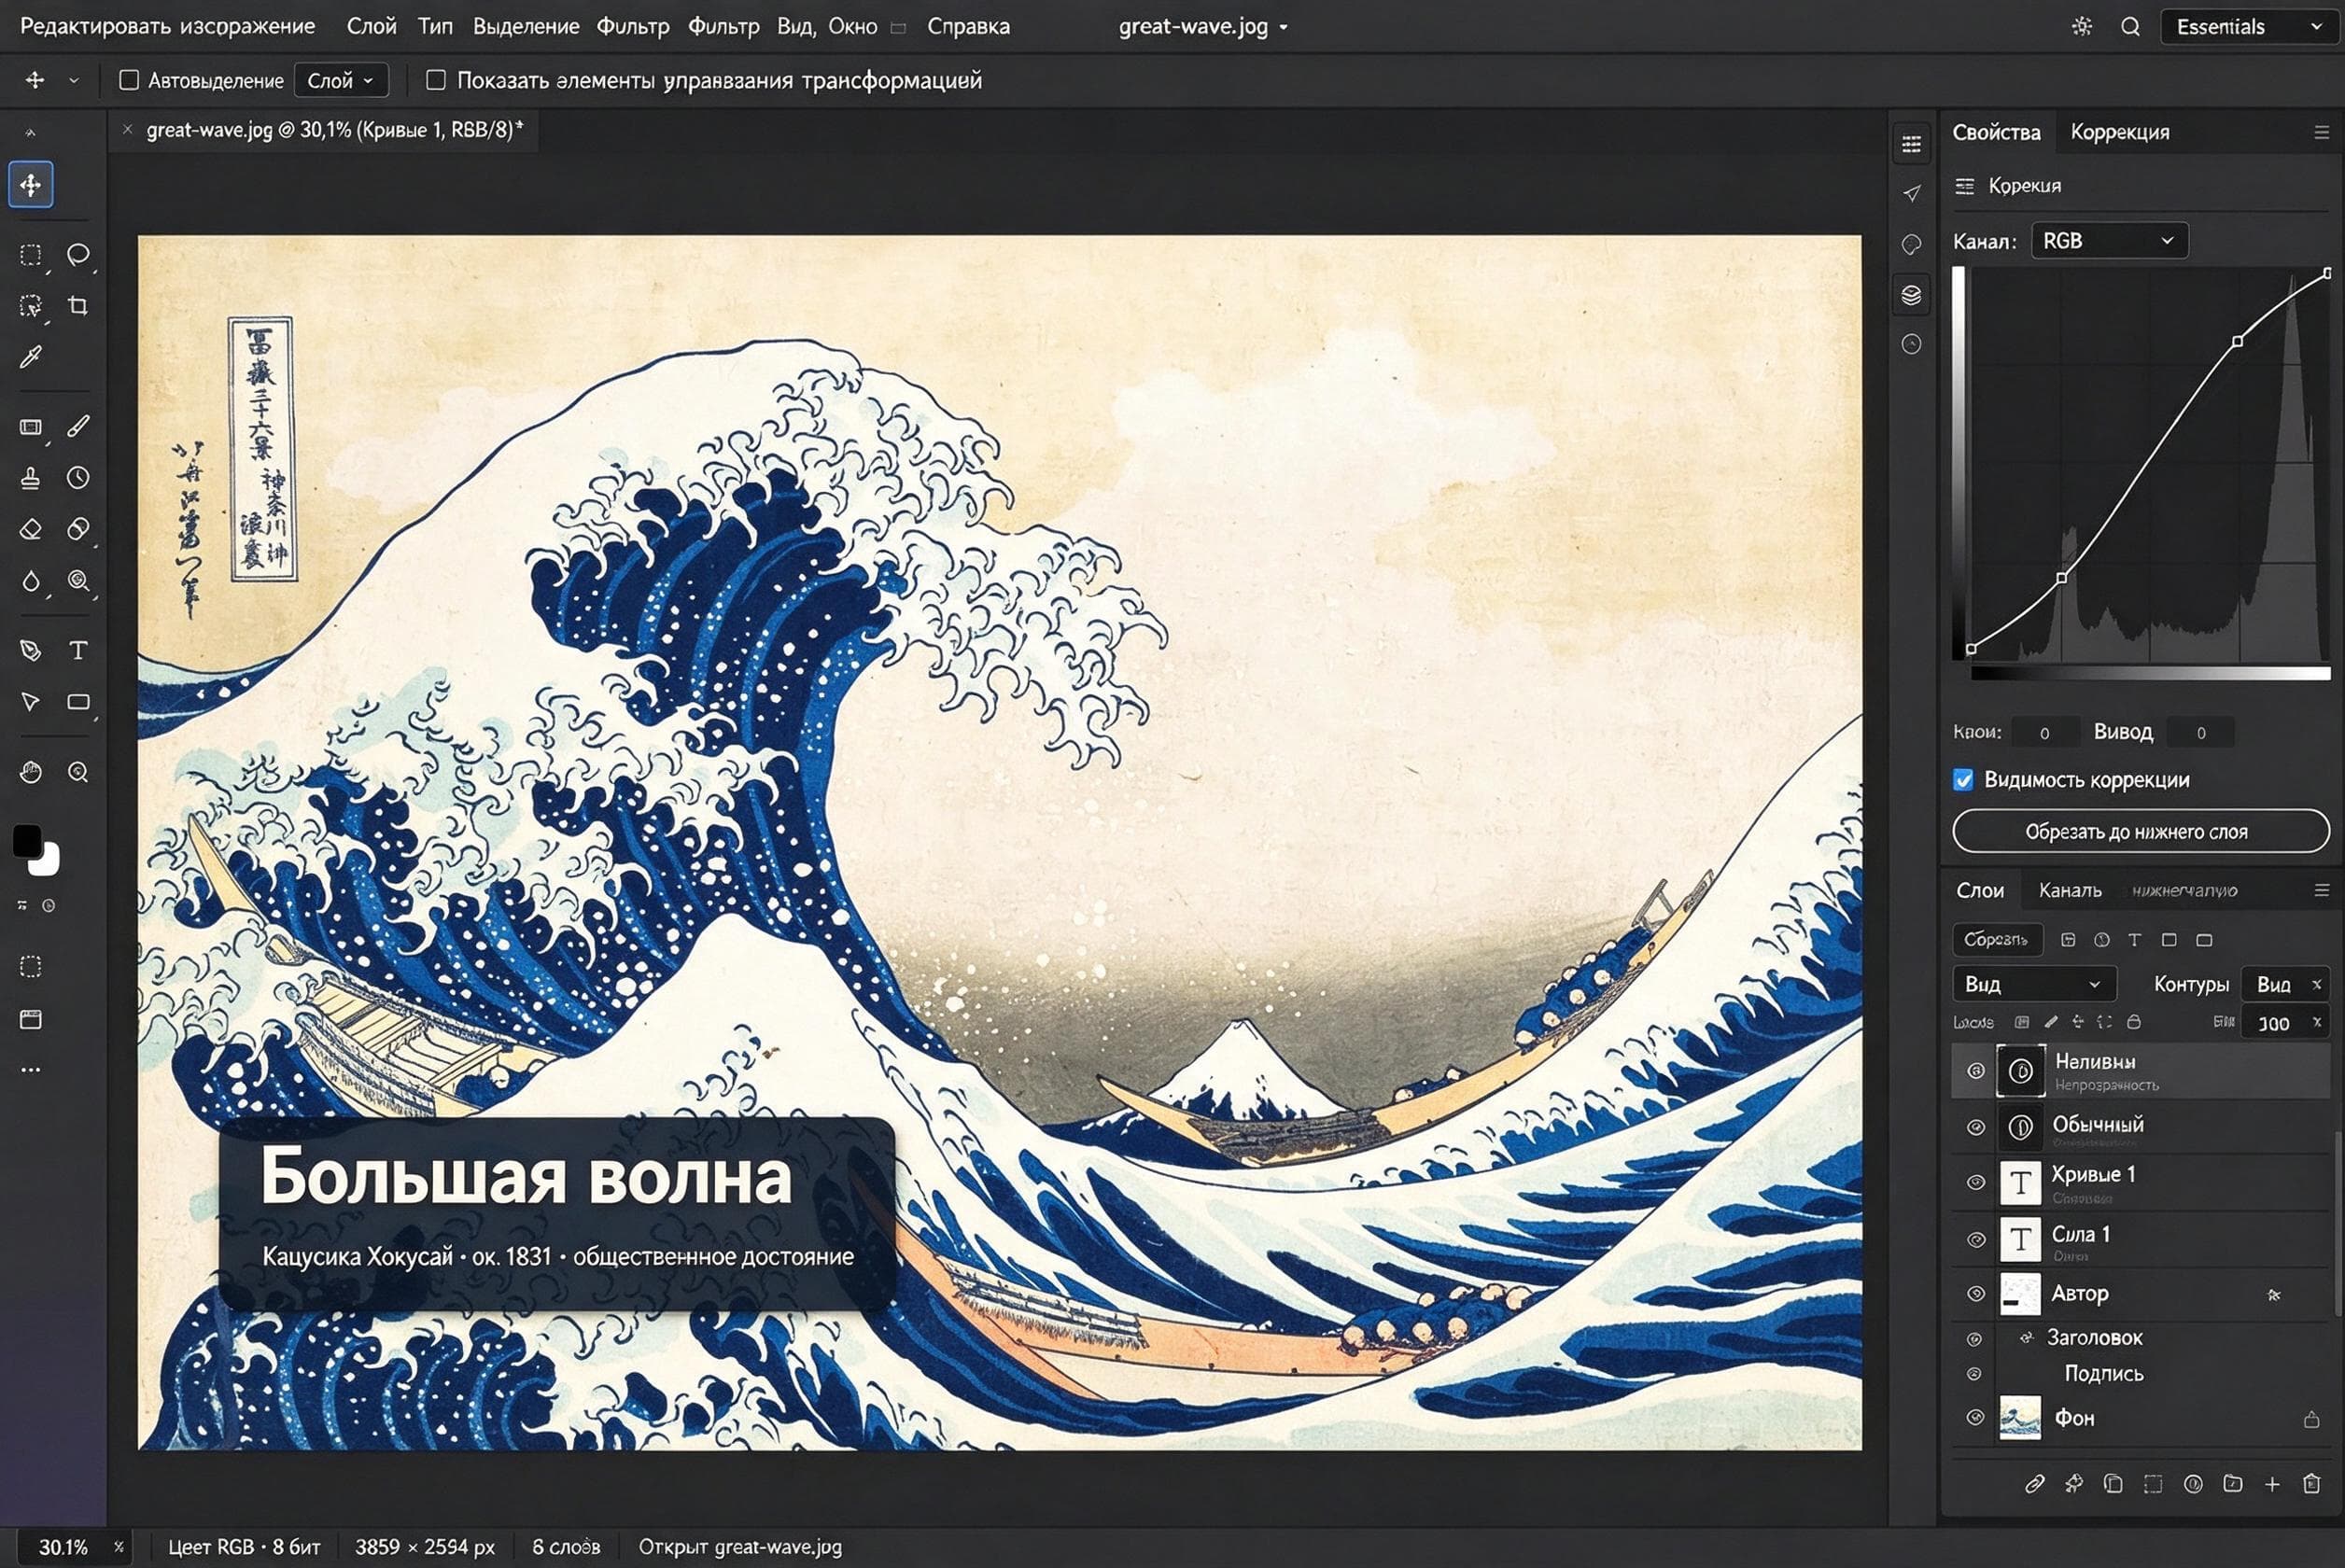The width and height of the screenshot is (2345, 1568).
Task: Open the Справка menu
Action: [x=968, y=27]
